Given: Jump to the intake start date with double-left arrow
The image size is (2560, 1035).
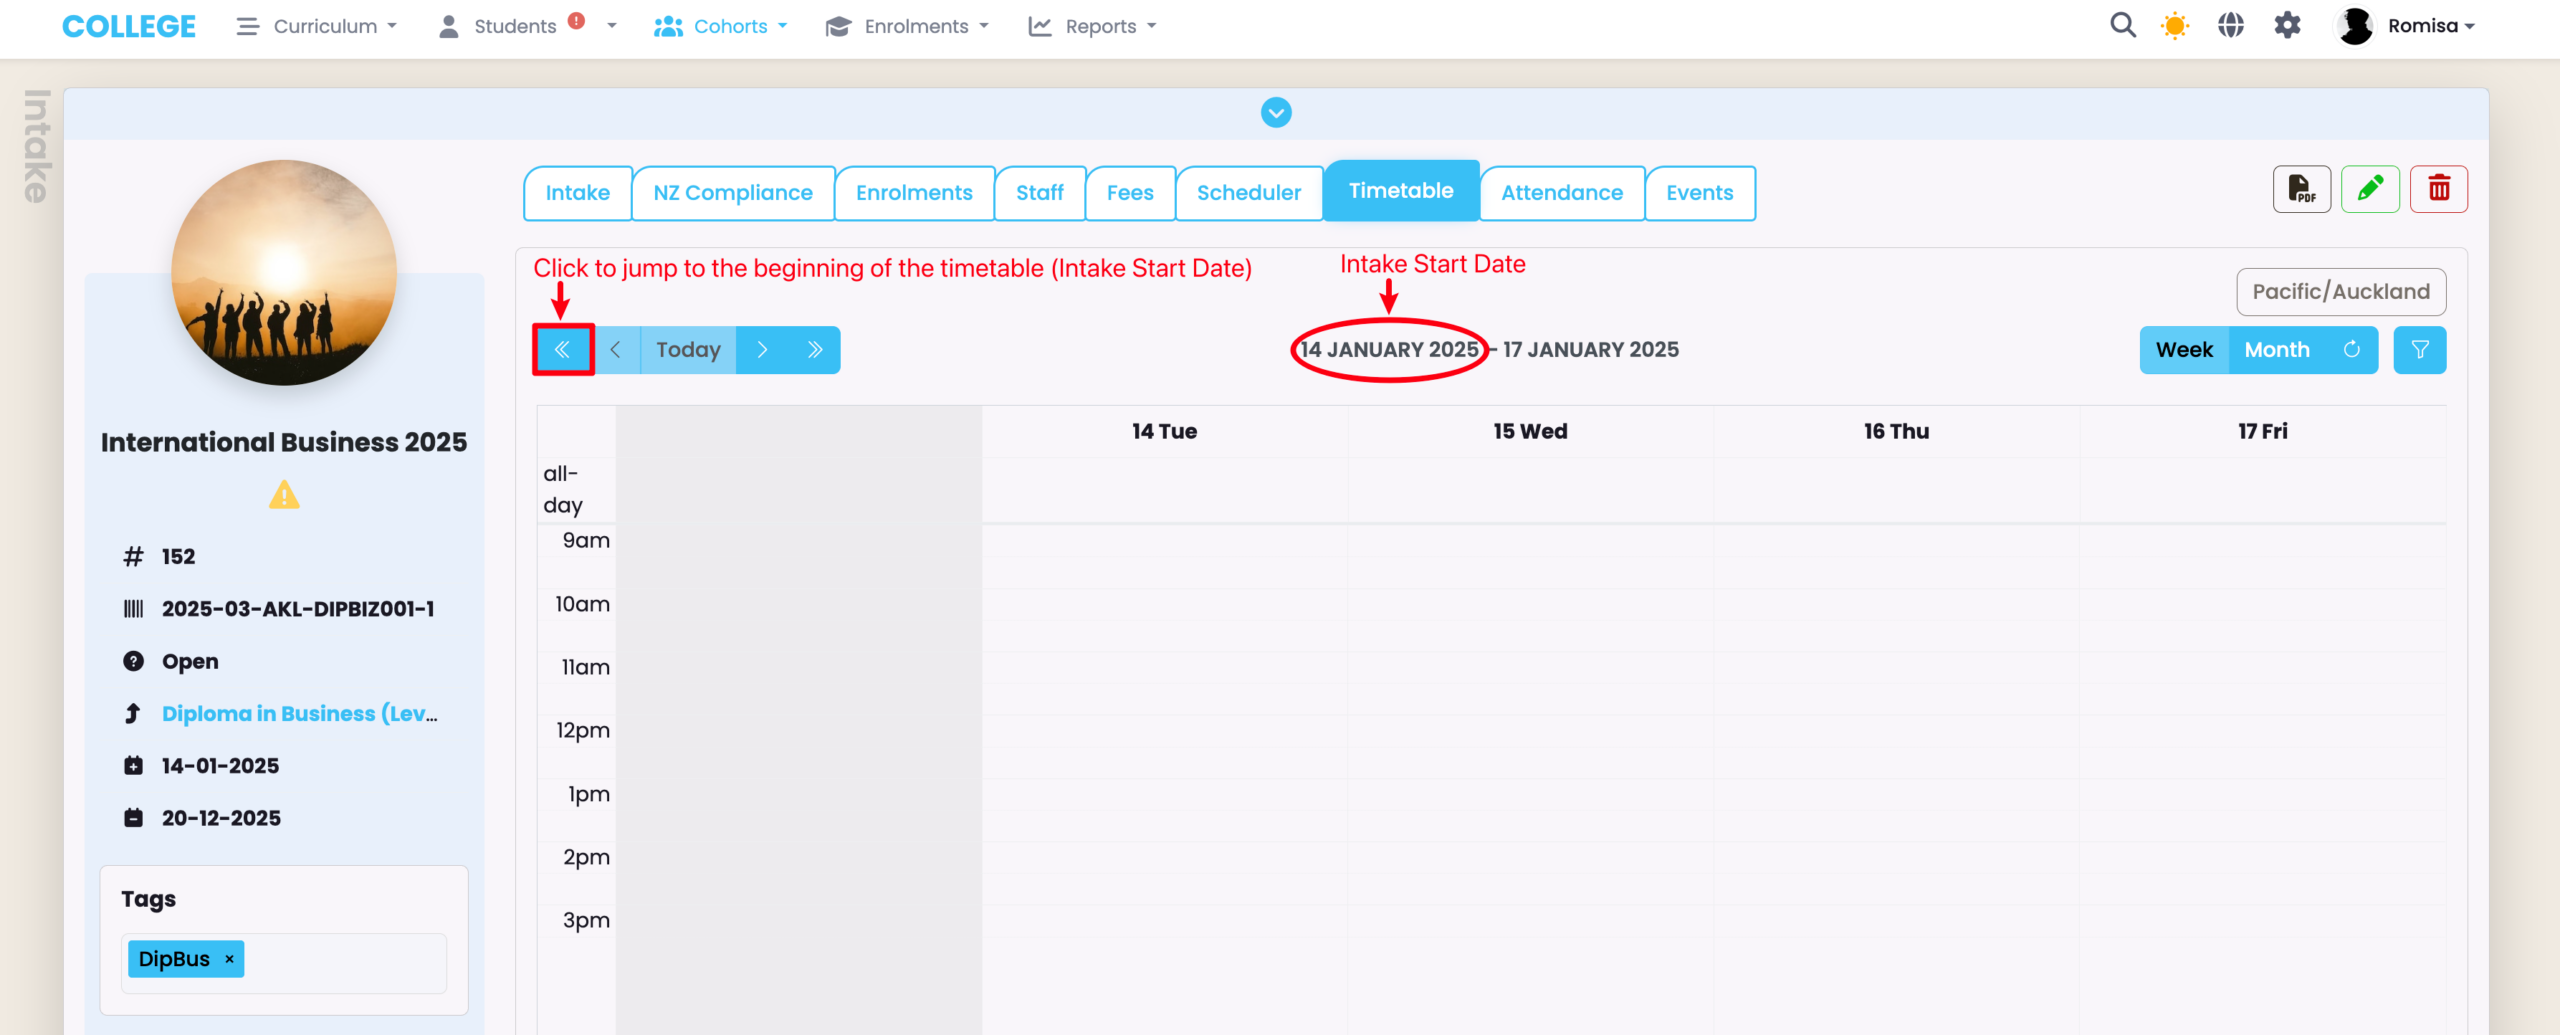Looking at the screenshot, I should [563, 350].
